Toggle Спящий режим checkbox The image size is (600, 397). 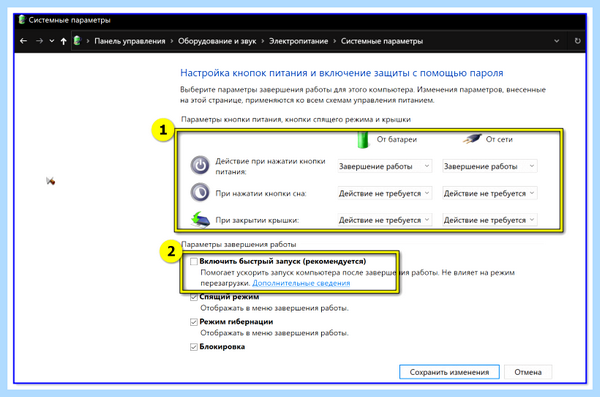pyautogui.click(x=194, y=297)
